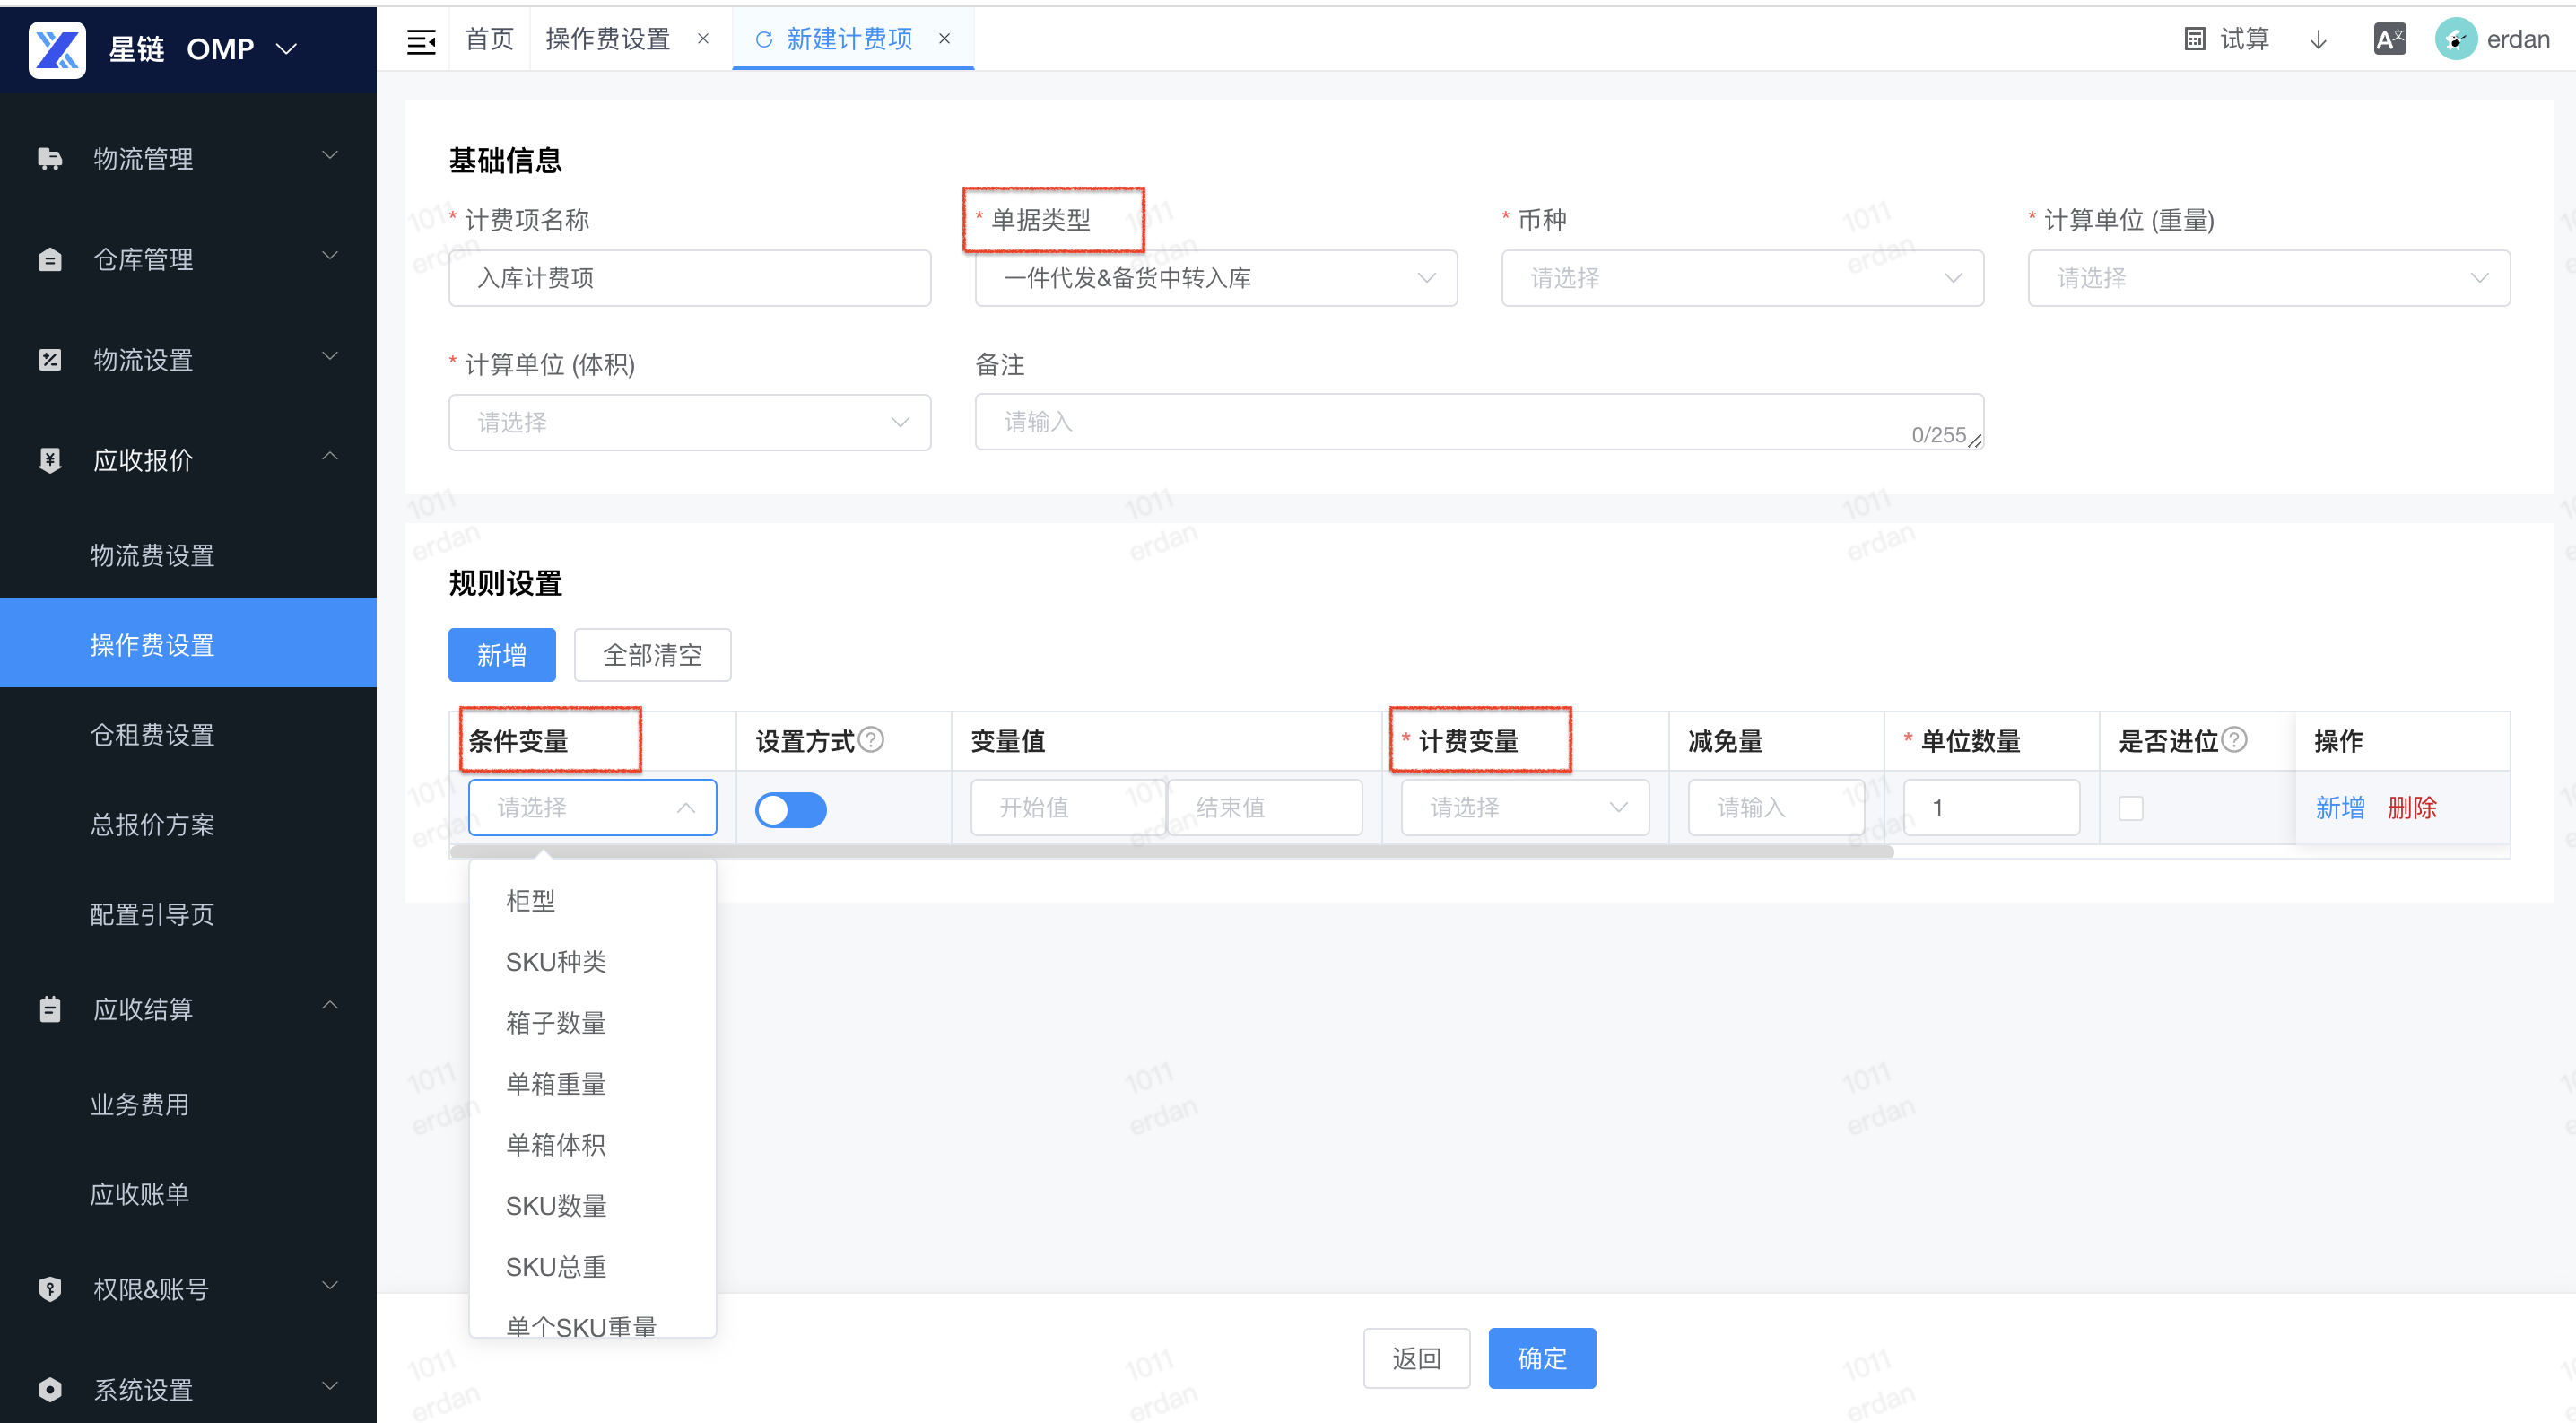Expand the 仓库管理 menu

(x=329, y=256)
